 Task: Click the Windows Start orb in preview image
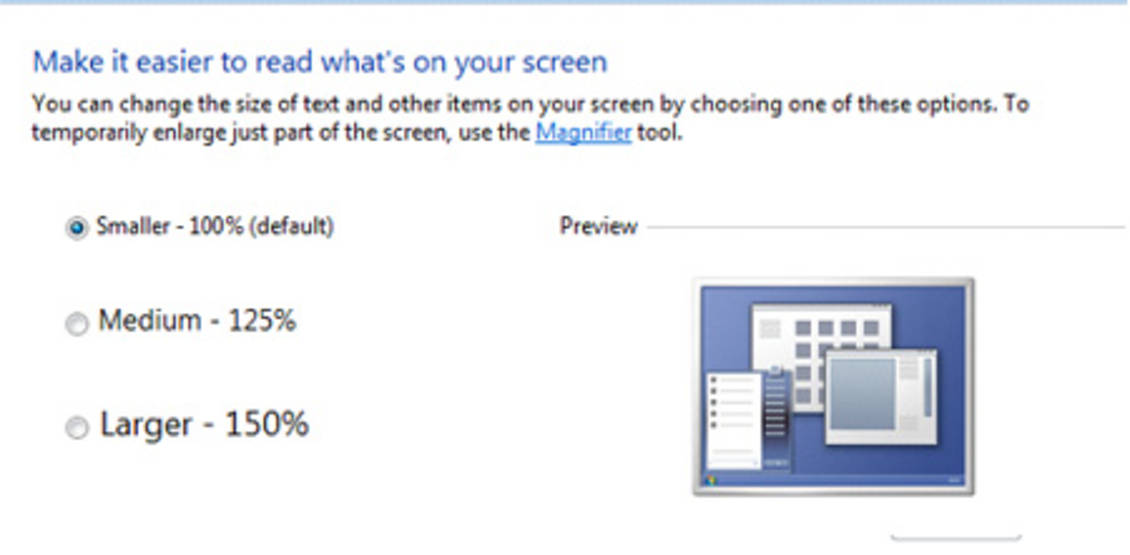[712, 479]
